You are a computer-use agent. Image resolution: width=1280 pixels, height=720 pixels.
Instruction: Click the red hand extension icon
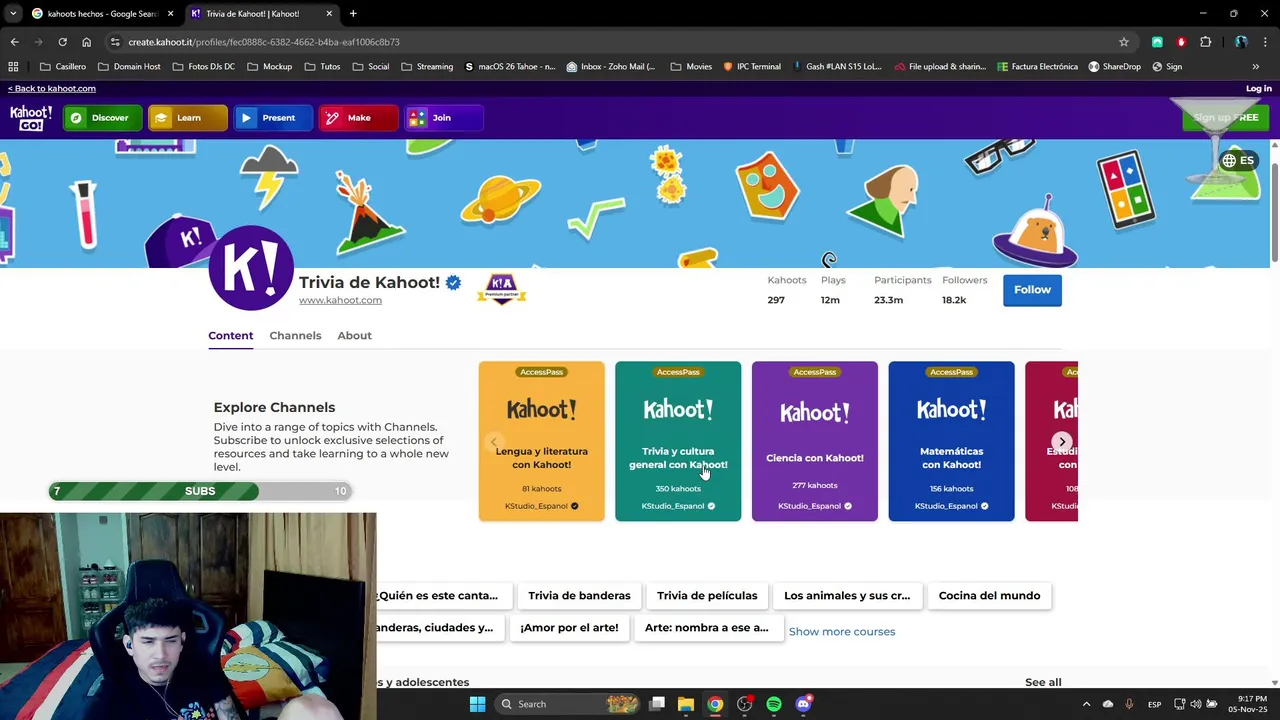click(x=1181, y=42)
